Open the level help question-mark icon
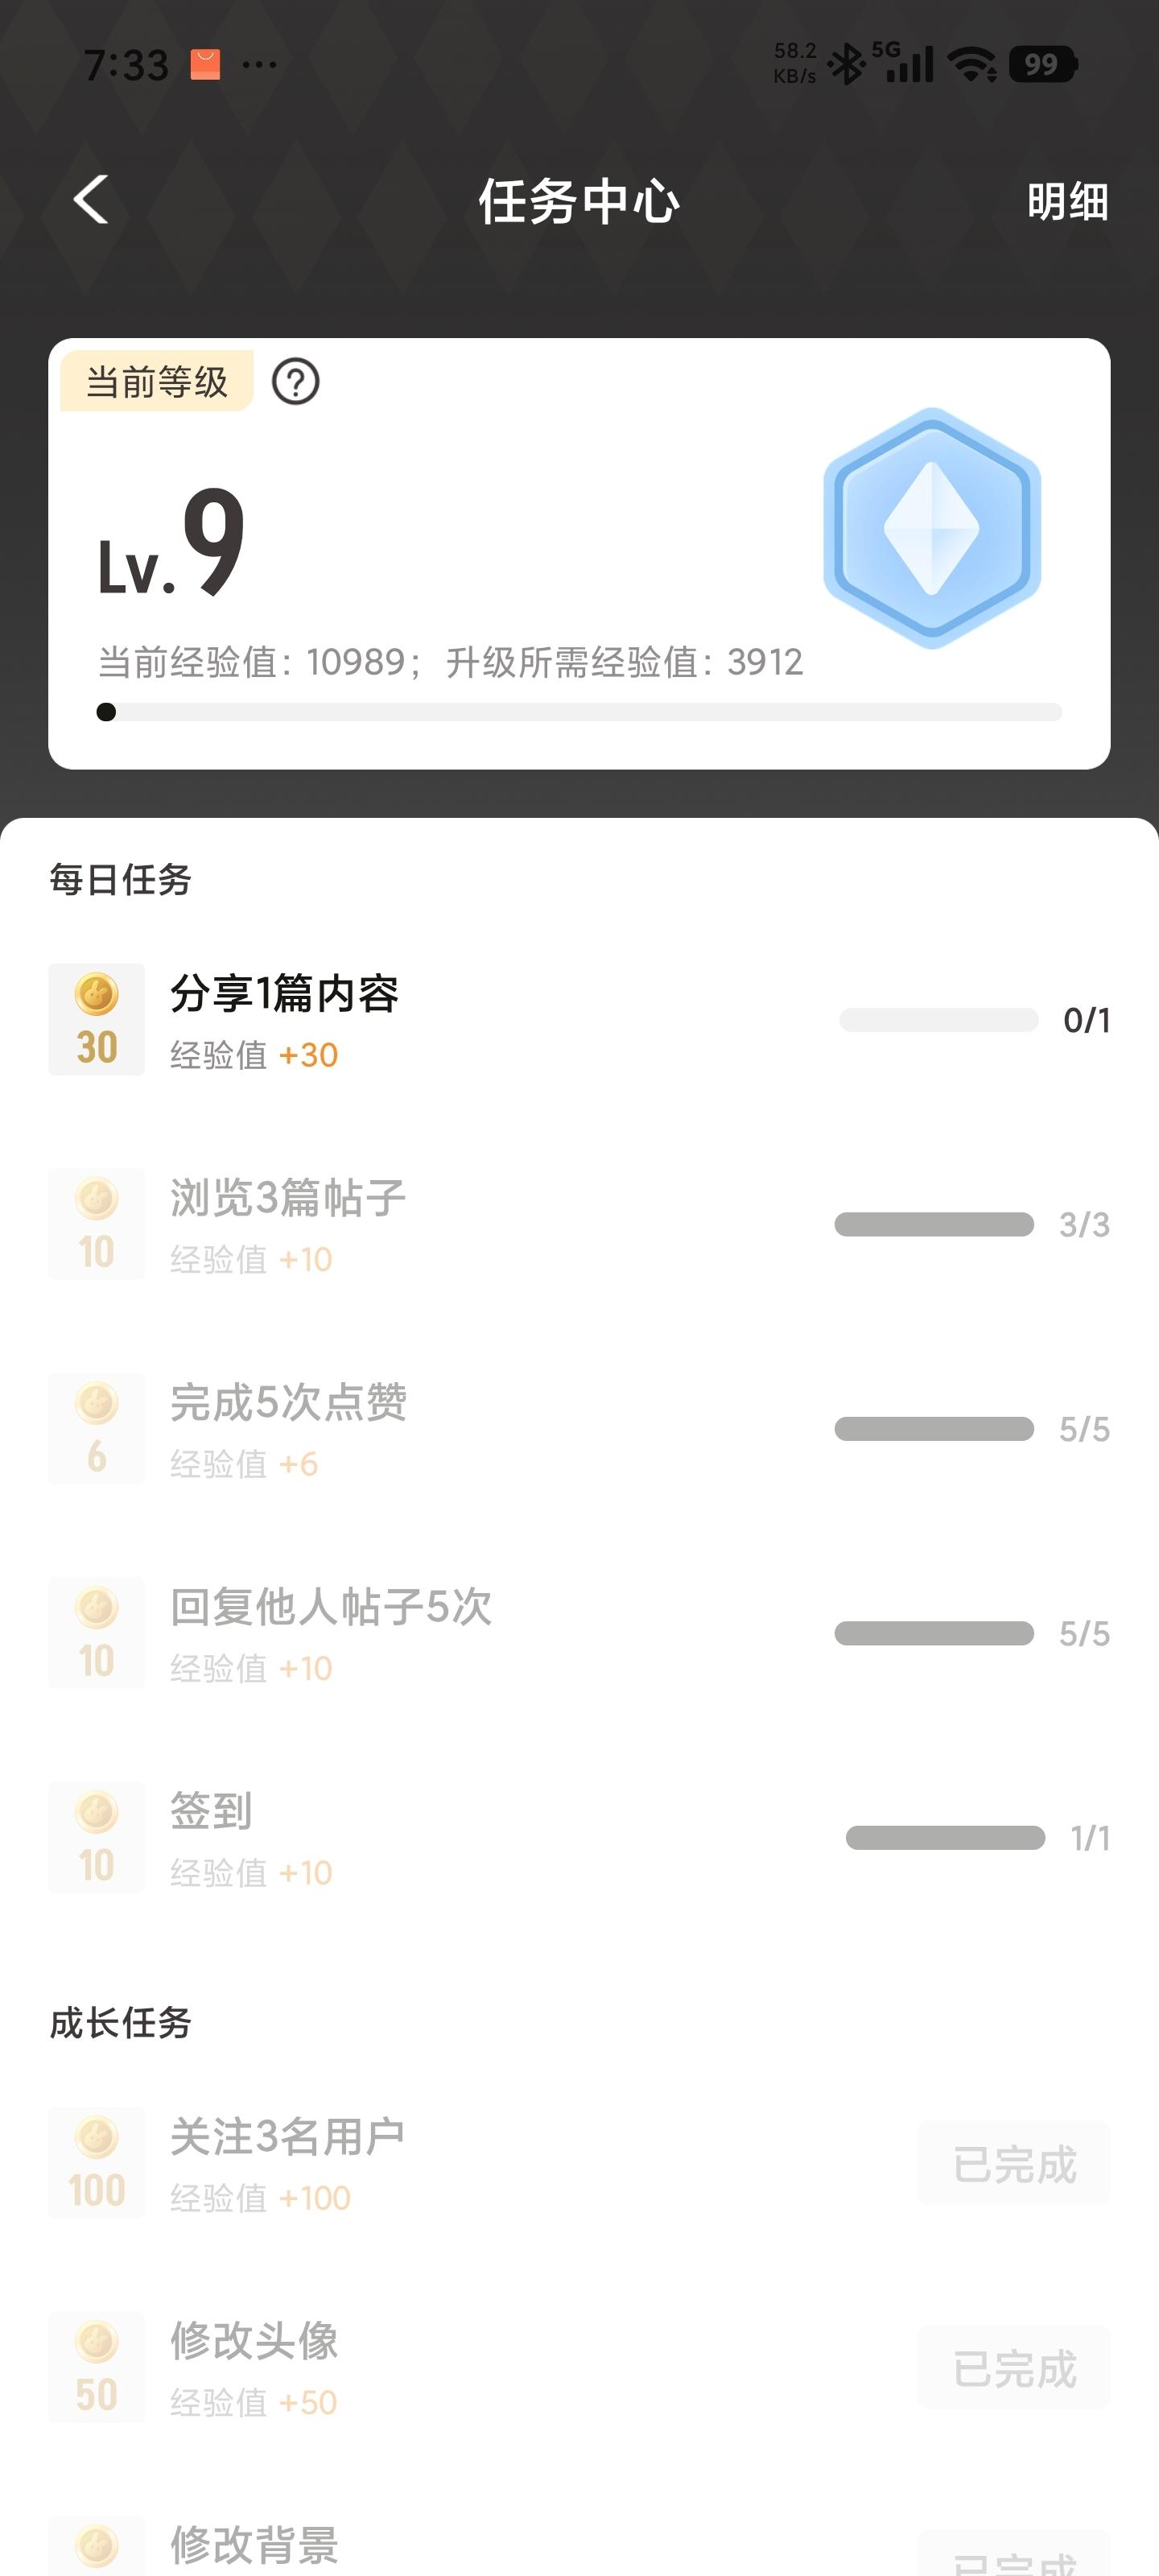Viewport: 1159px width, 2576px height. 296,382
